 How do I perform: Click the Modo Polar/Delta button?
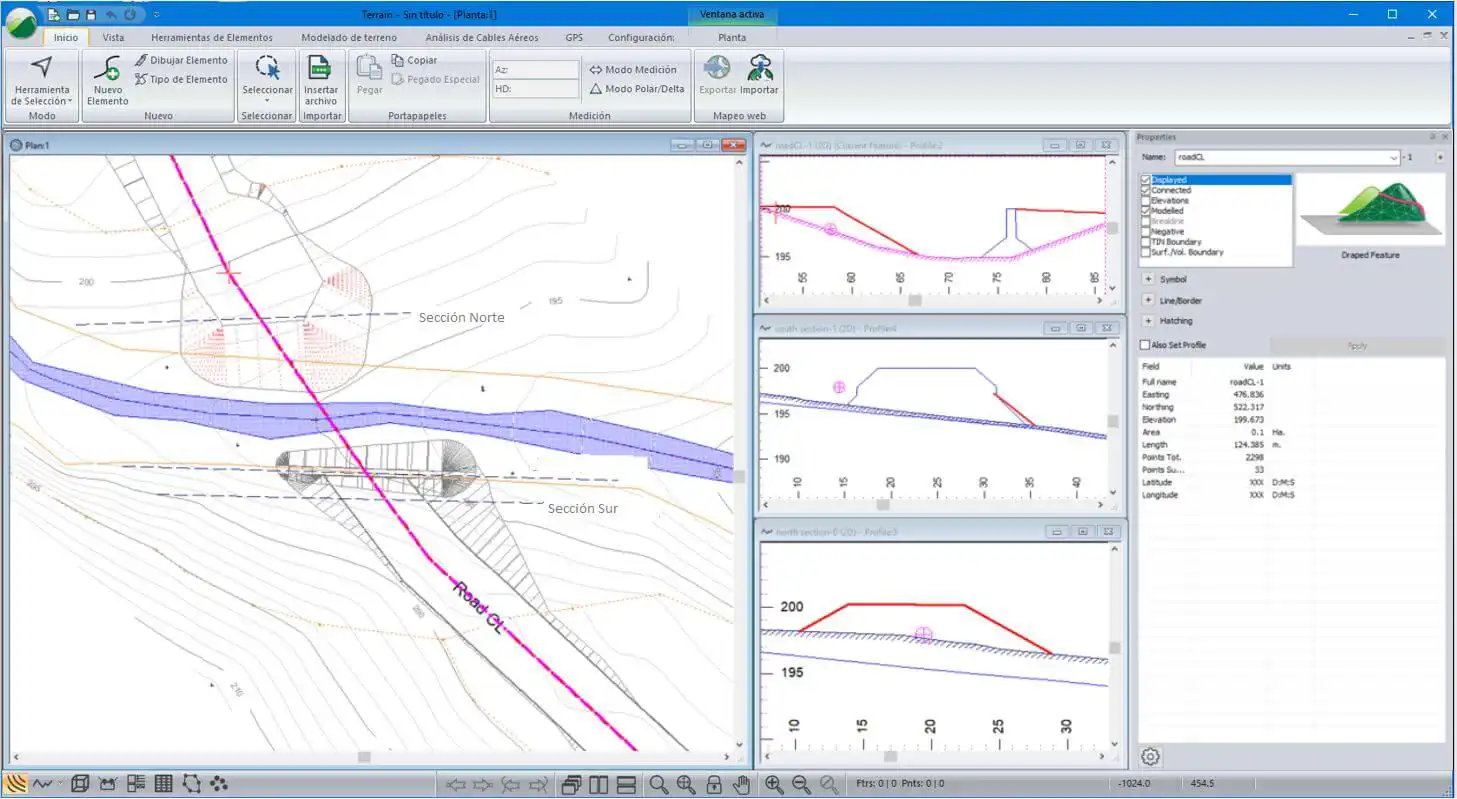pyautogui.click(x=637, y=89)
